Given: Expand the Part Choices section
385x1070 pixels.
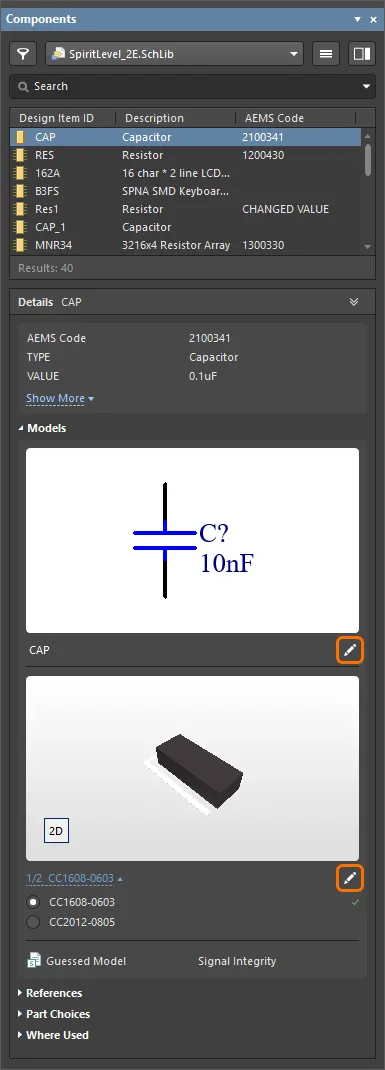Looking at the screenshot, I should tap(54, 1014).
